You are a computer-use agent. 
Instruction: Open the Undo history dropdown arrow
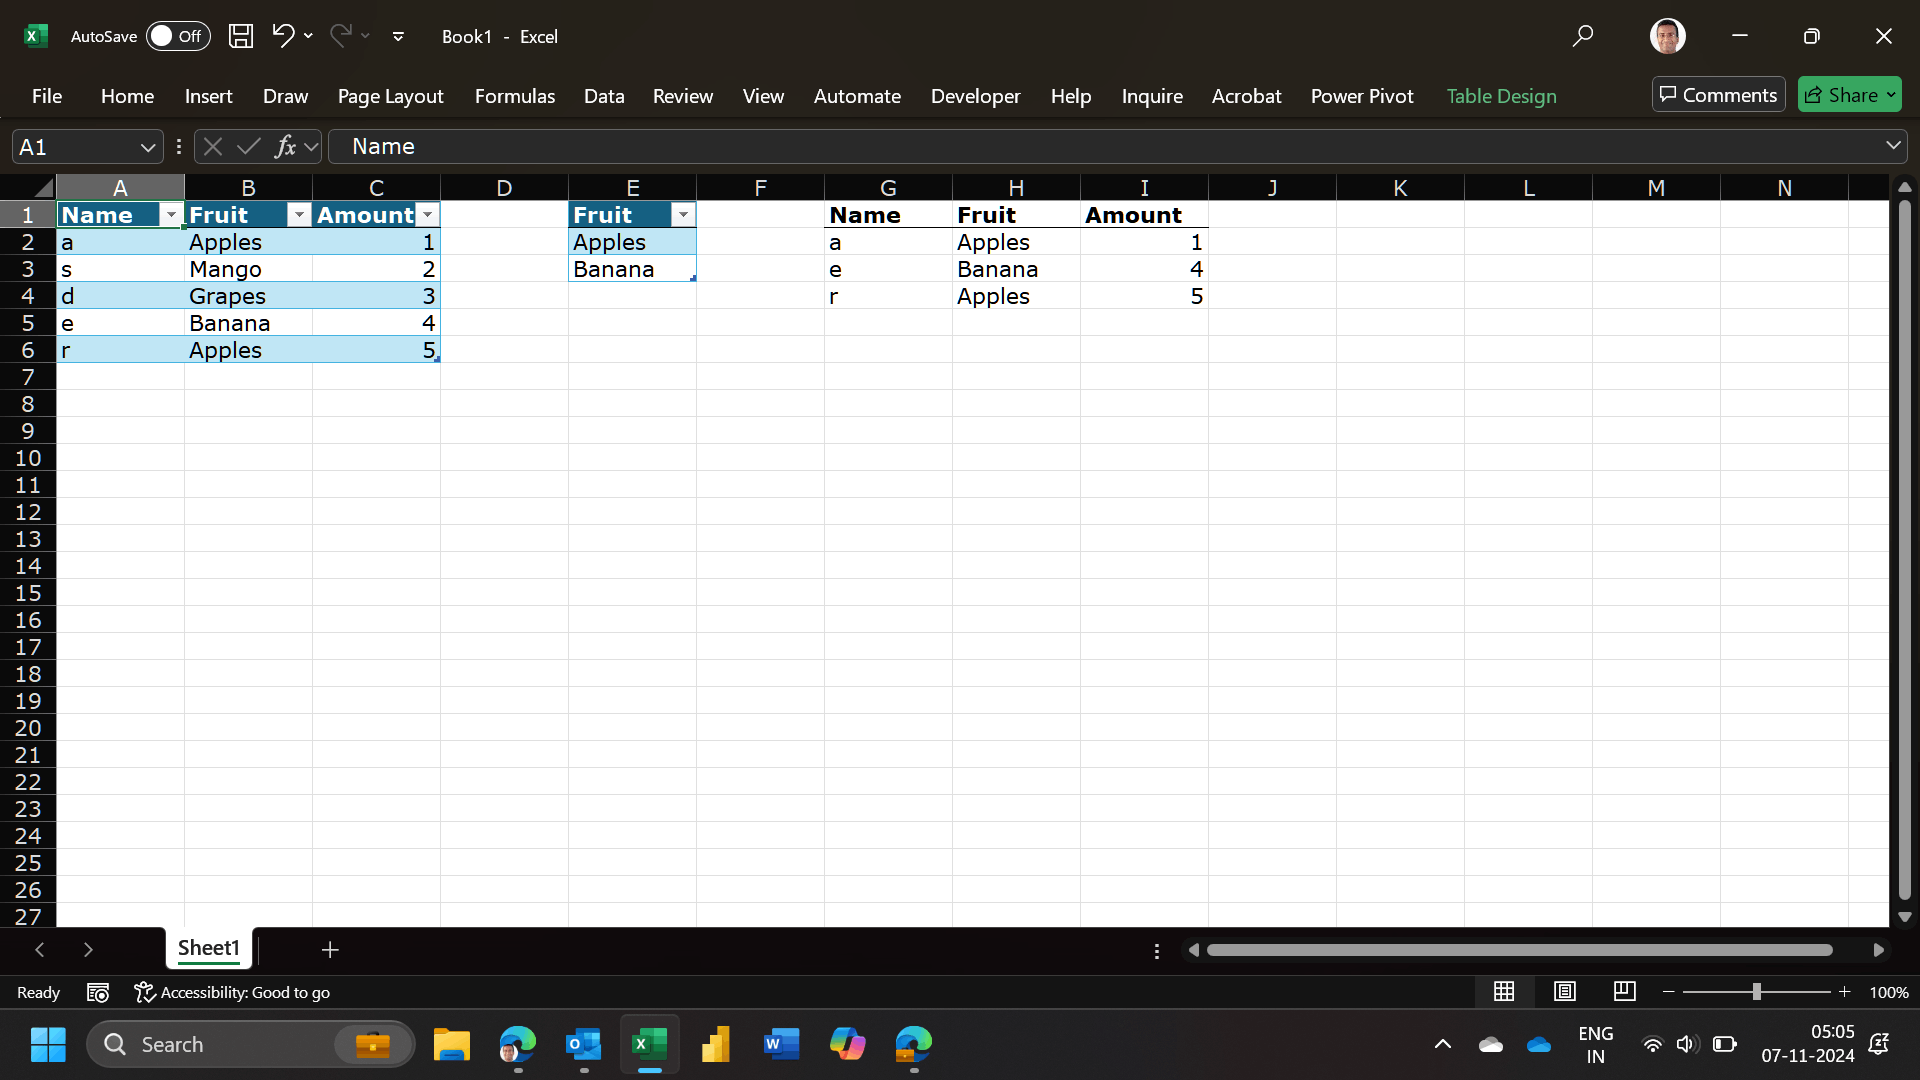point(308,36)
